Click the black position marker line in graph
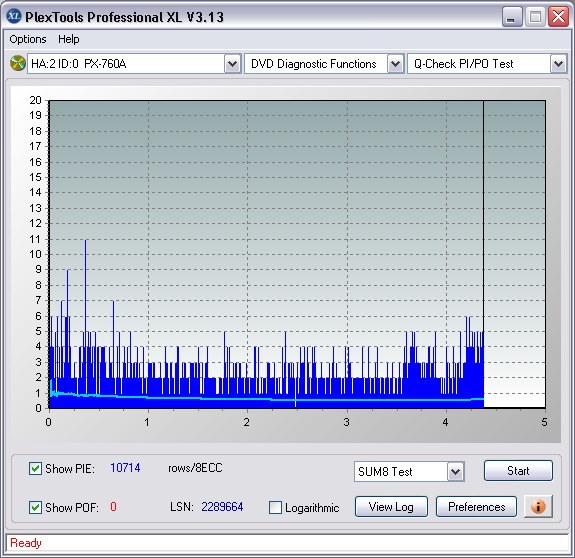575x558 pixels. 483,253
